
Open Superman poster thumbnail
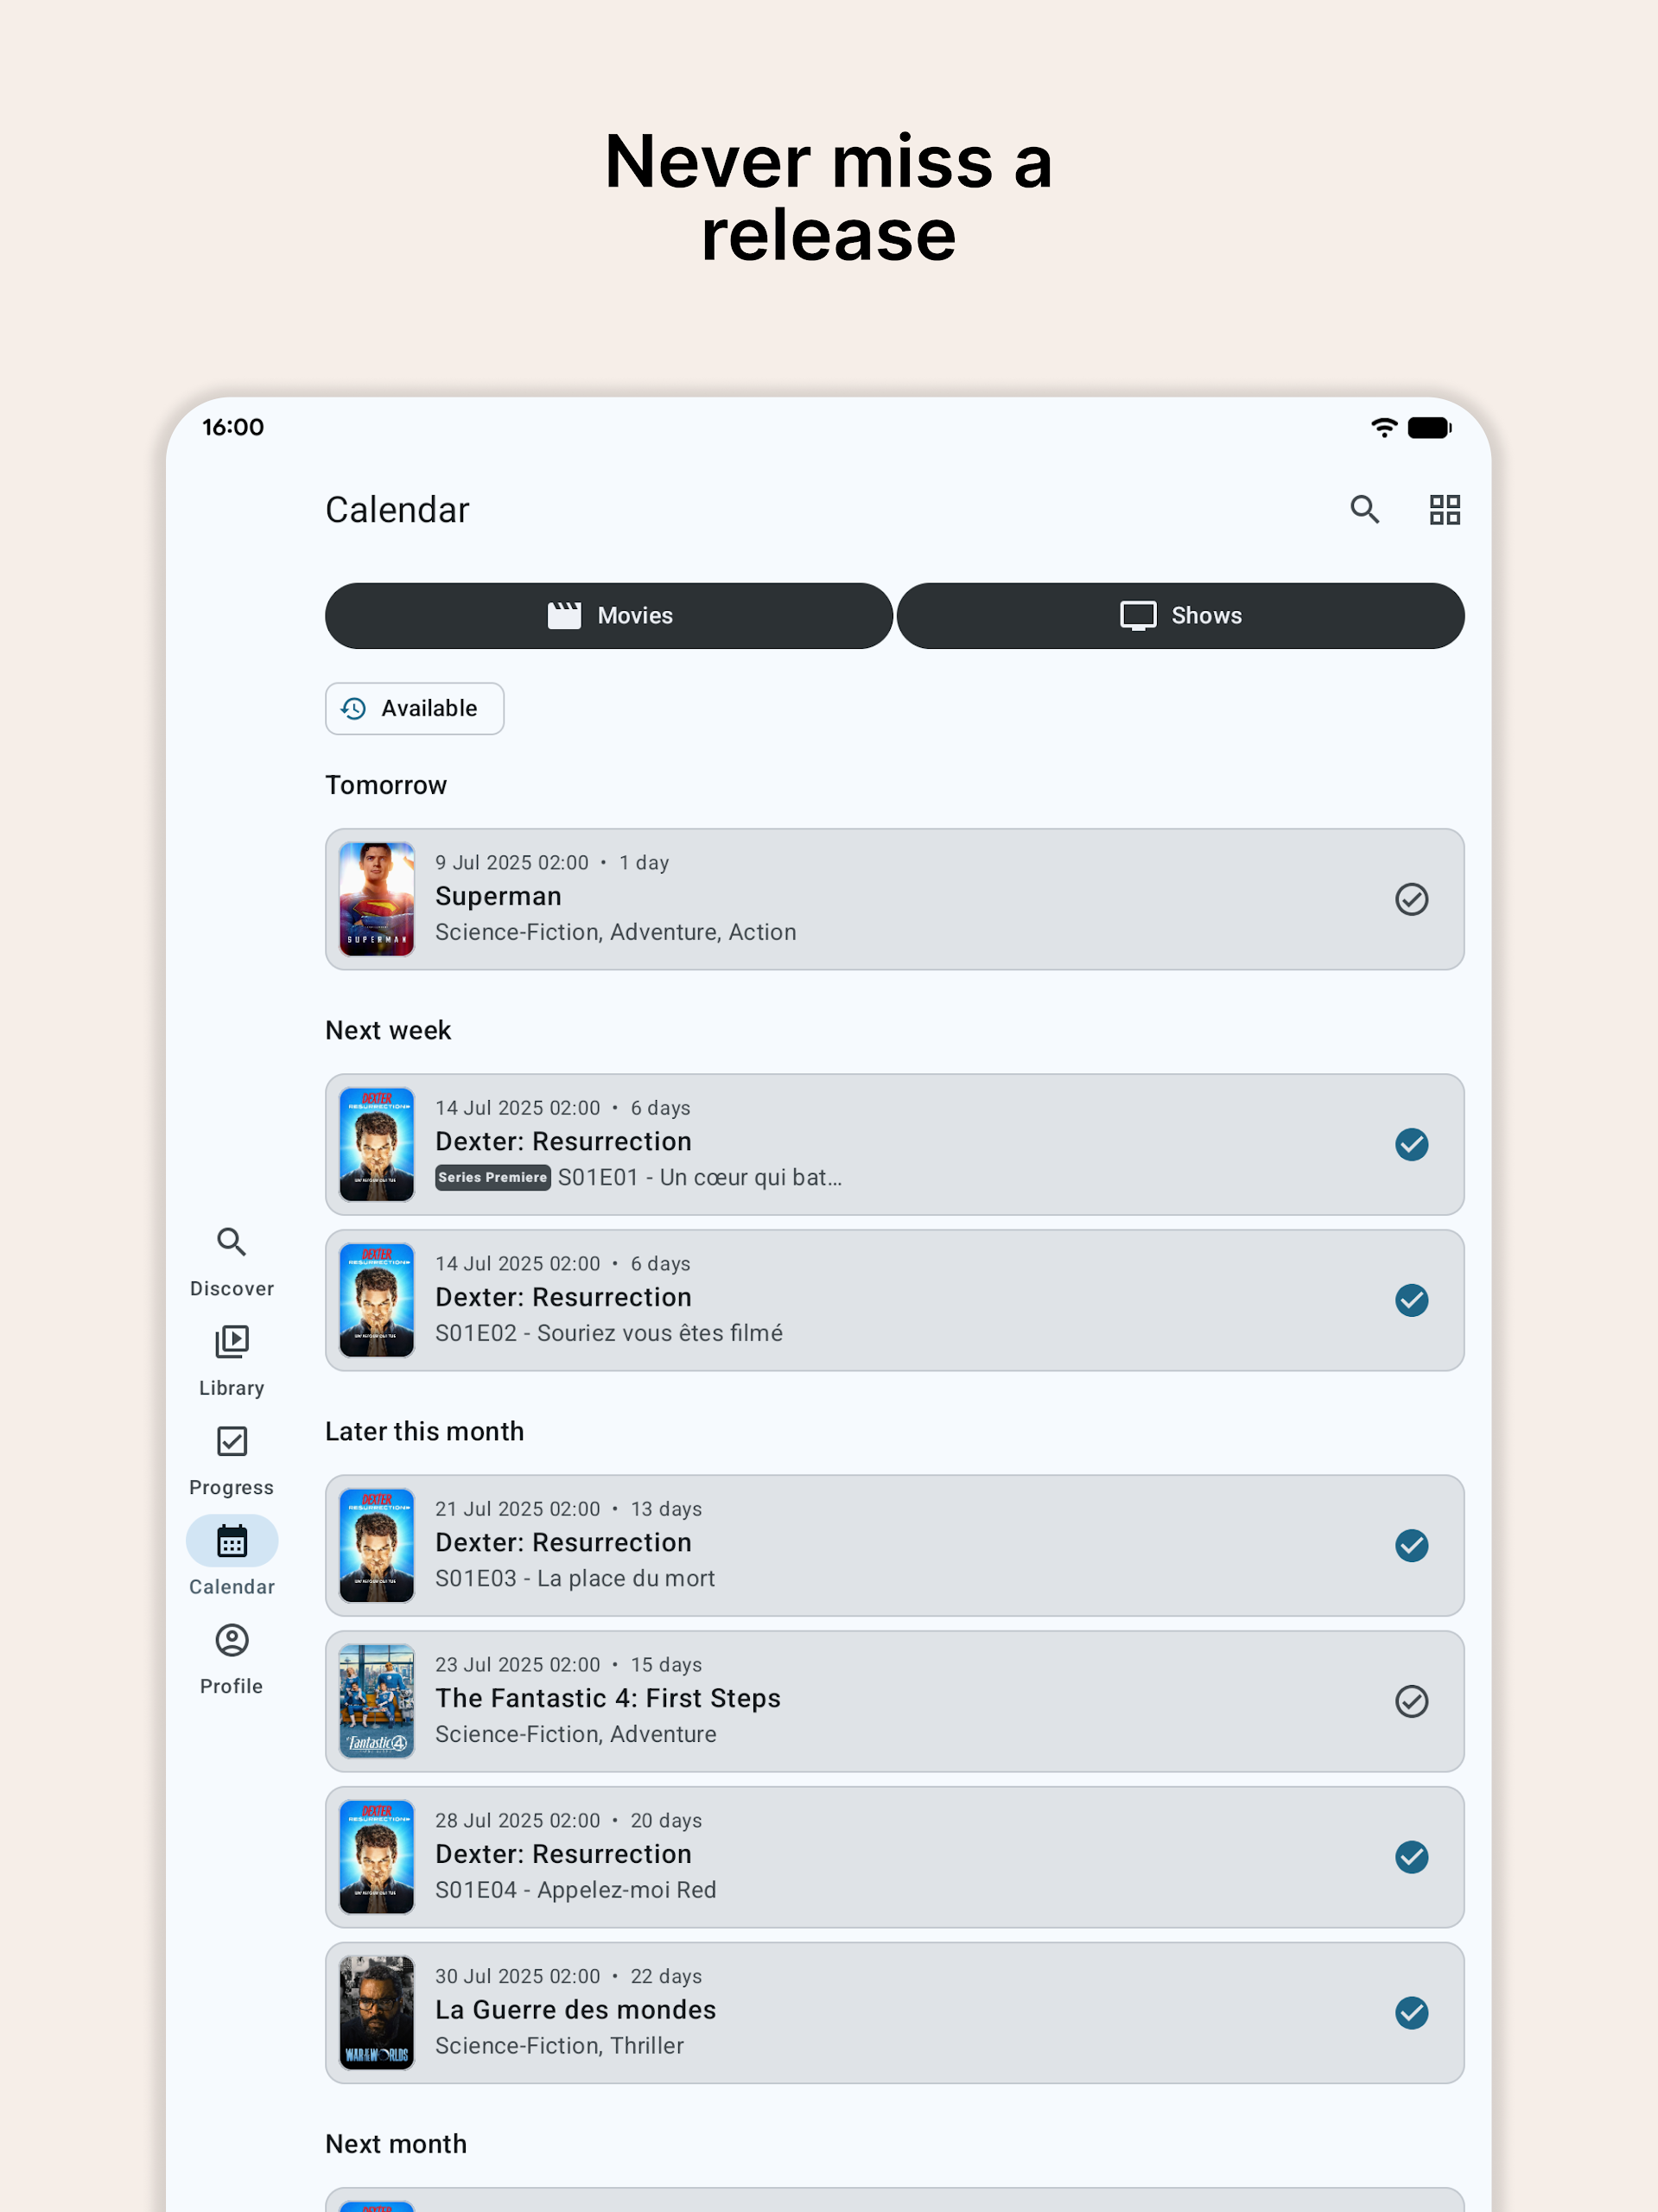coord(377,899)
